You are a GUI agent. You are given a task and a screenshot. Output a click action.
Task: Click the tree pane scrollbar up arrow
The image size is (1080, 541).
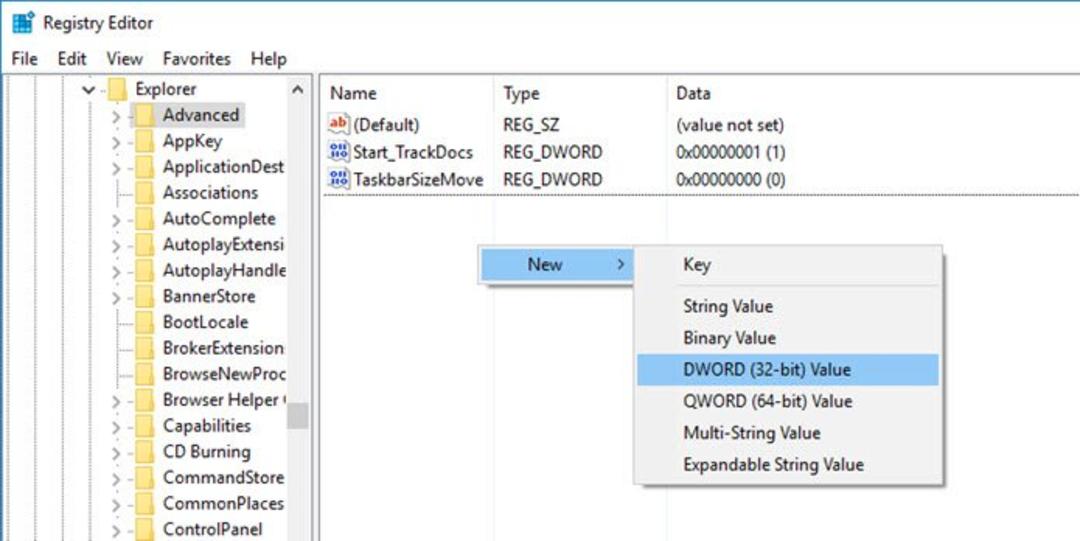coord(298,90)
